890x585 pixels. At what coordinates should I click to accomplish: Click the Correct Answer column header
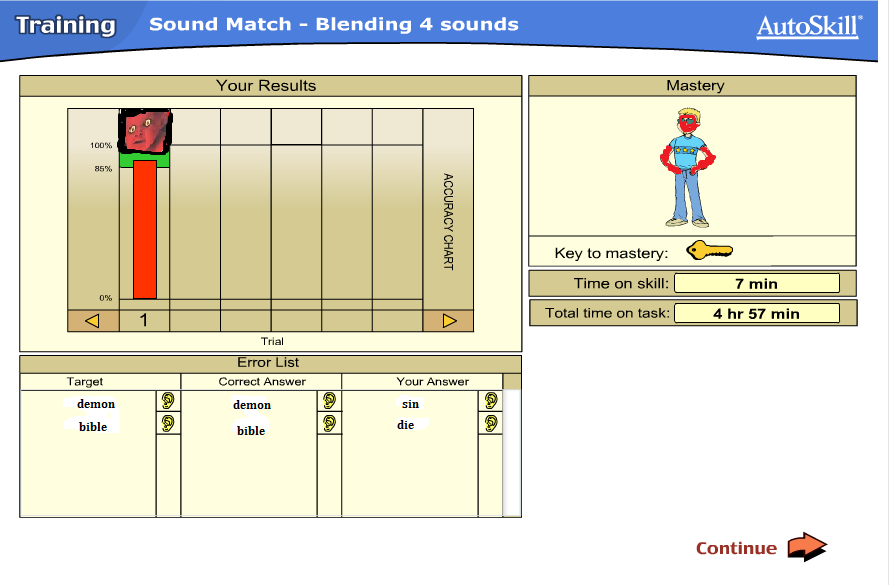(x=262, y=381)
